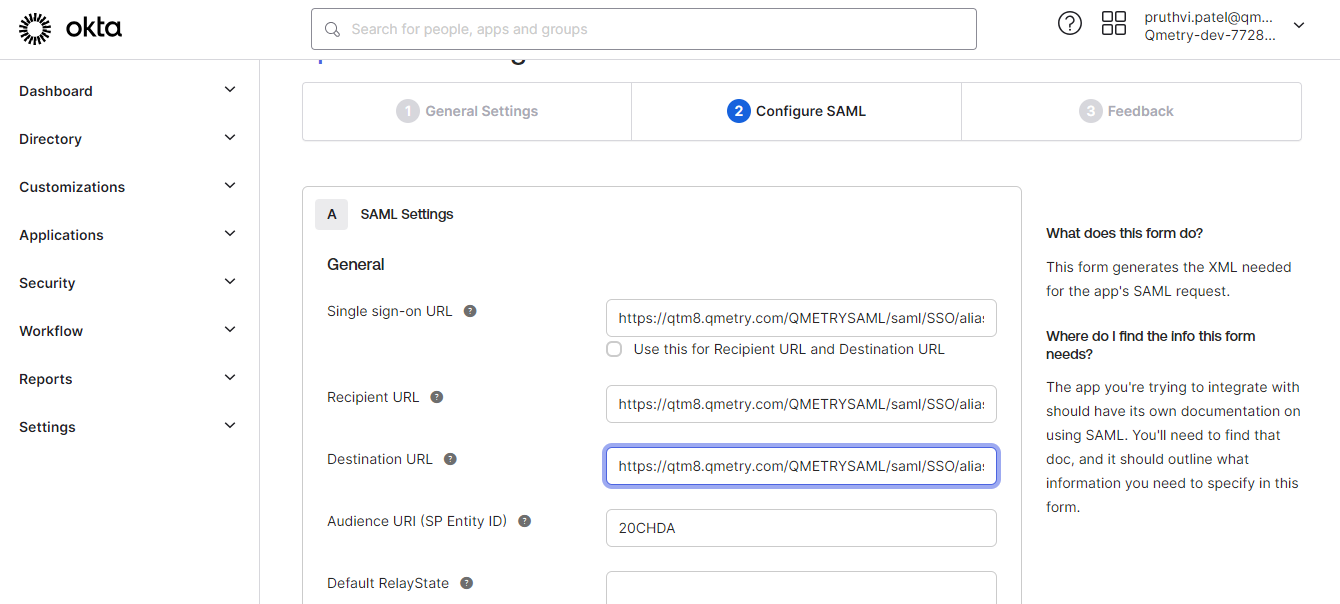This screenshot has height=604, width=1340.
Task: Click the Okta logo
Action: 70,29
